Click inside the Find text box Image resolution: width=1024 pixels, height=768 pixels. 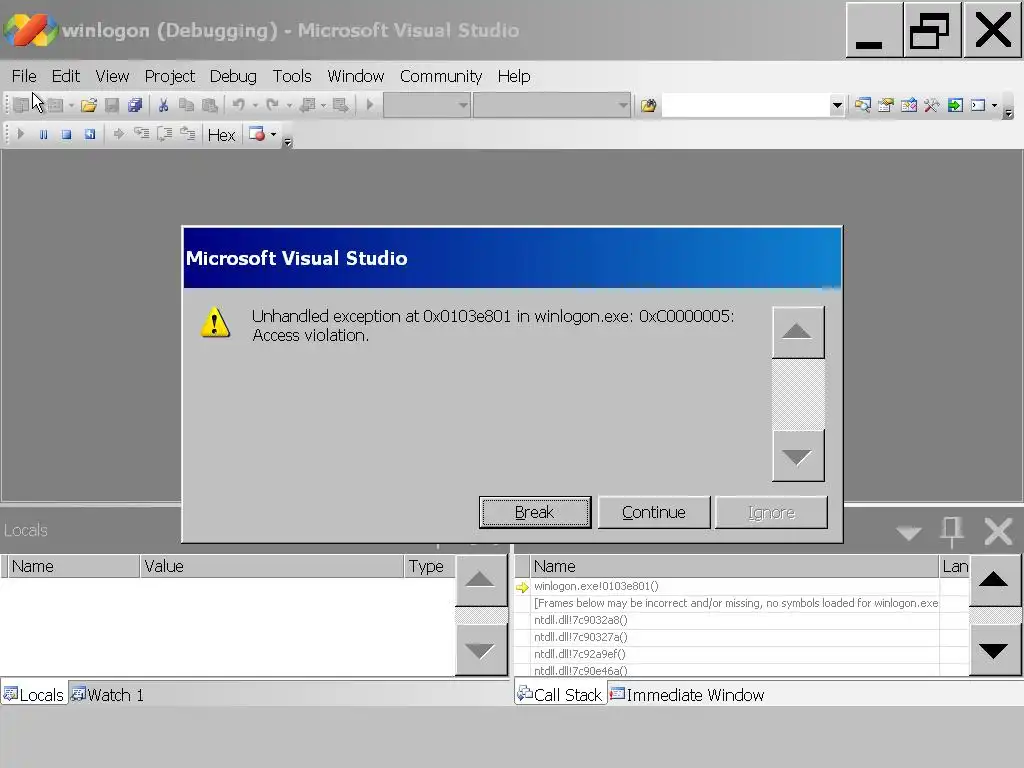coord(745,105)
